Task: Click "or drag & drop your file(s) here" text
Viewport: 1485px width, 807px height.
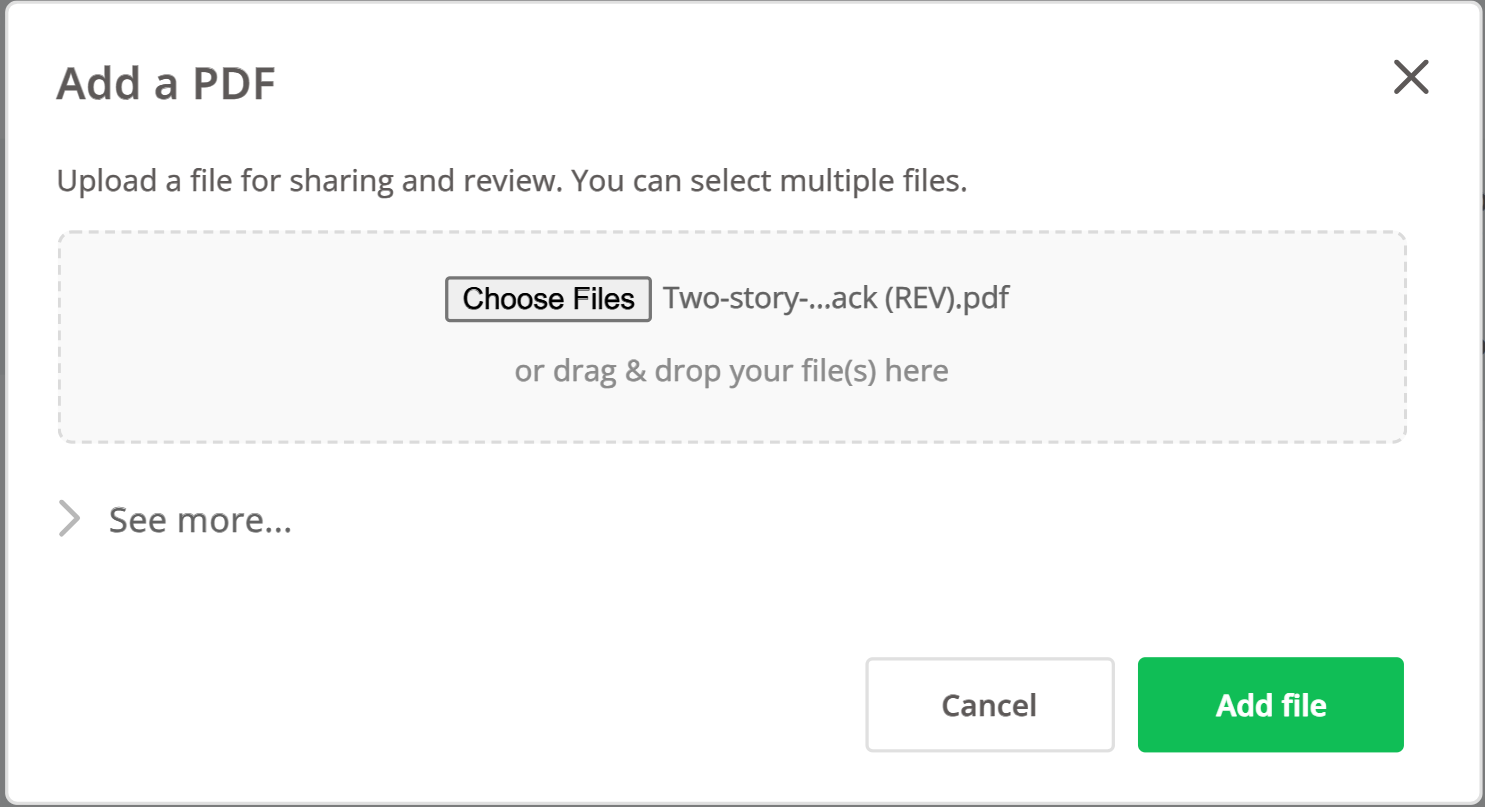Action: (732, 372)
